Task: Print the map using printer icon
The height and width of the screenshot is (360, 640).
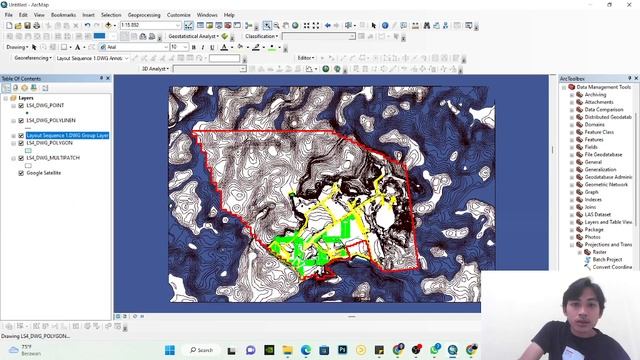Action: [36, 26]
